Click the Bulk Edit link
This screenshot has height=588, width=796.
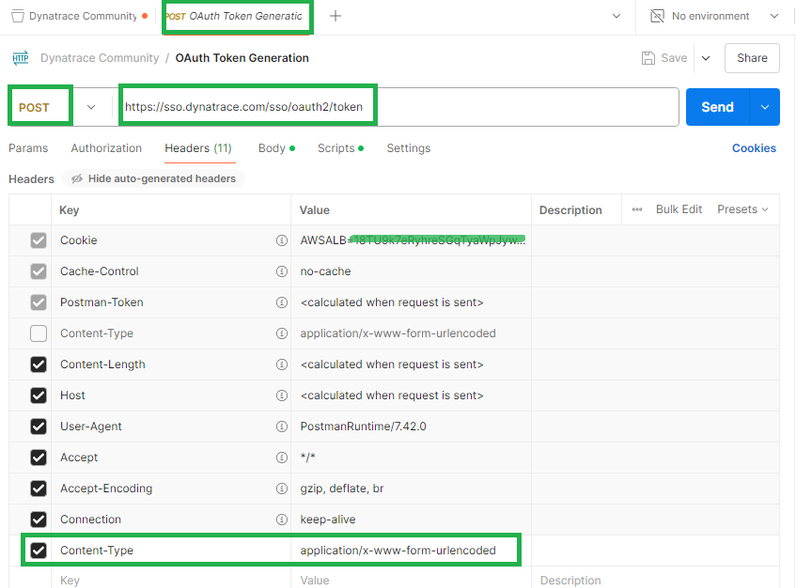[679, 210]
